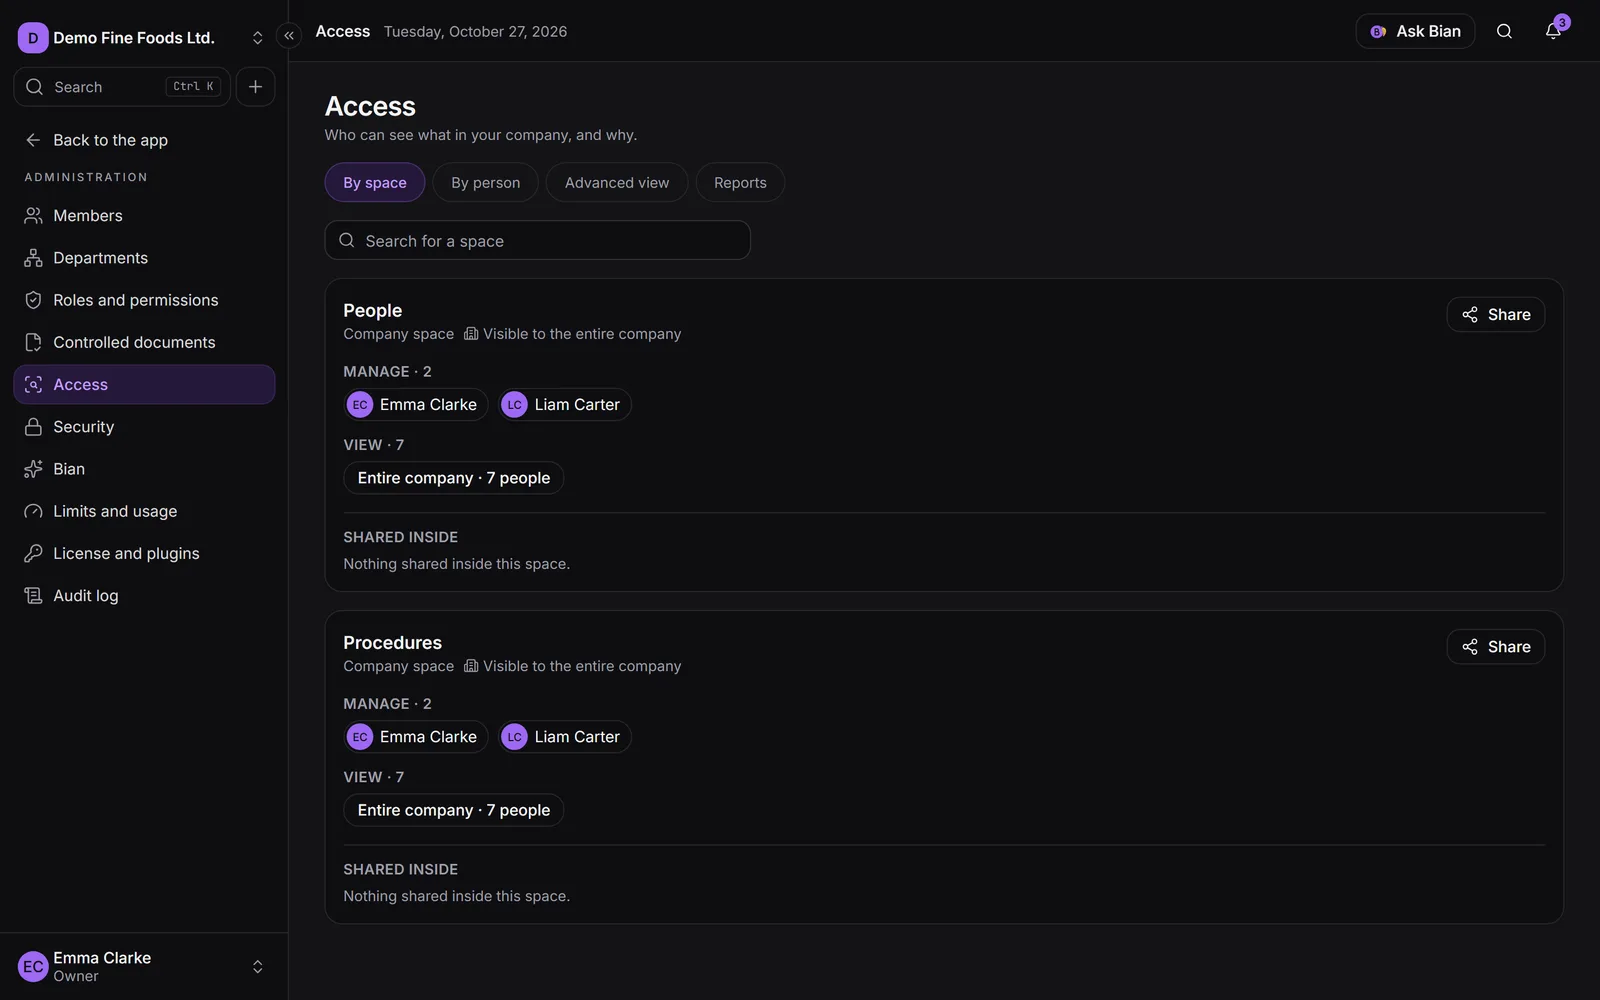The image size is (1600, 1000).
Task: Collapse the sidebar with the double-chevron icon
Action: [289, 36]
